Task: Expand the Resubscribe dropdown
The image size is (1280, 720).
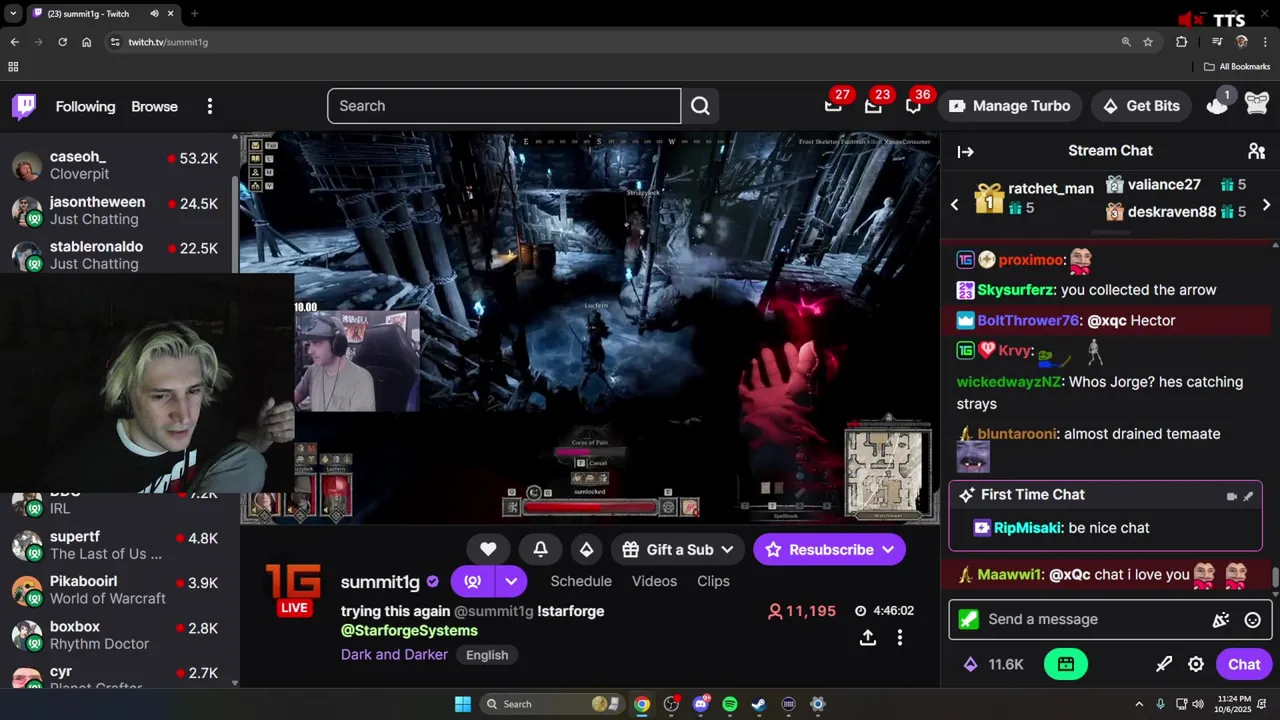Action: [x=888, y=550]
